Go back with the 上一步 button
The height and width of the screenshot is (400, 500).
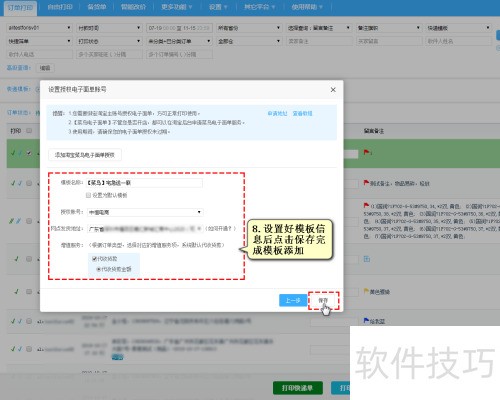click(x=293, y=300)
